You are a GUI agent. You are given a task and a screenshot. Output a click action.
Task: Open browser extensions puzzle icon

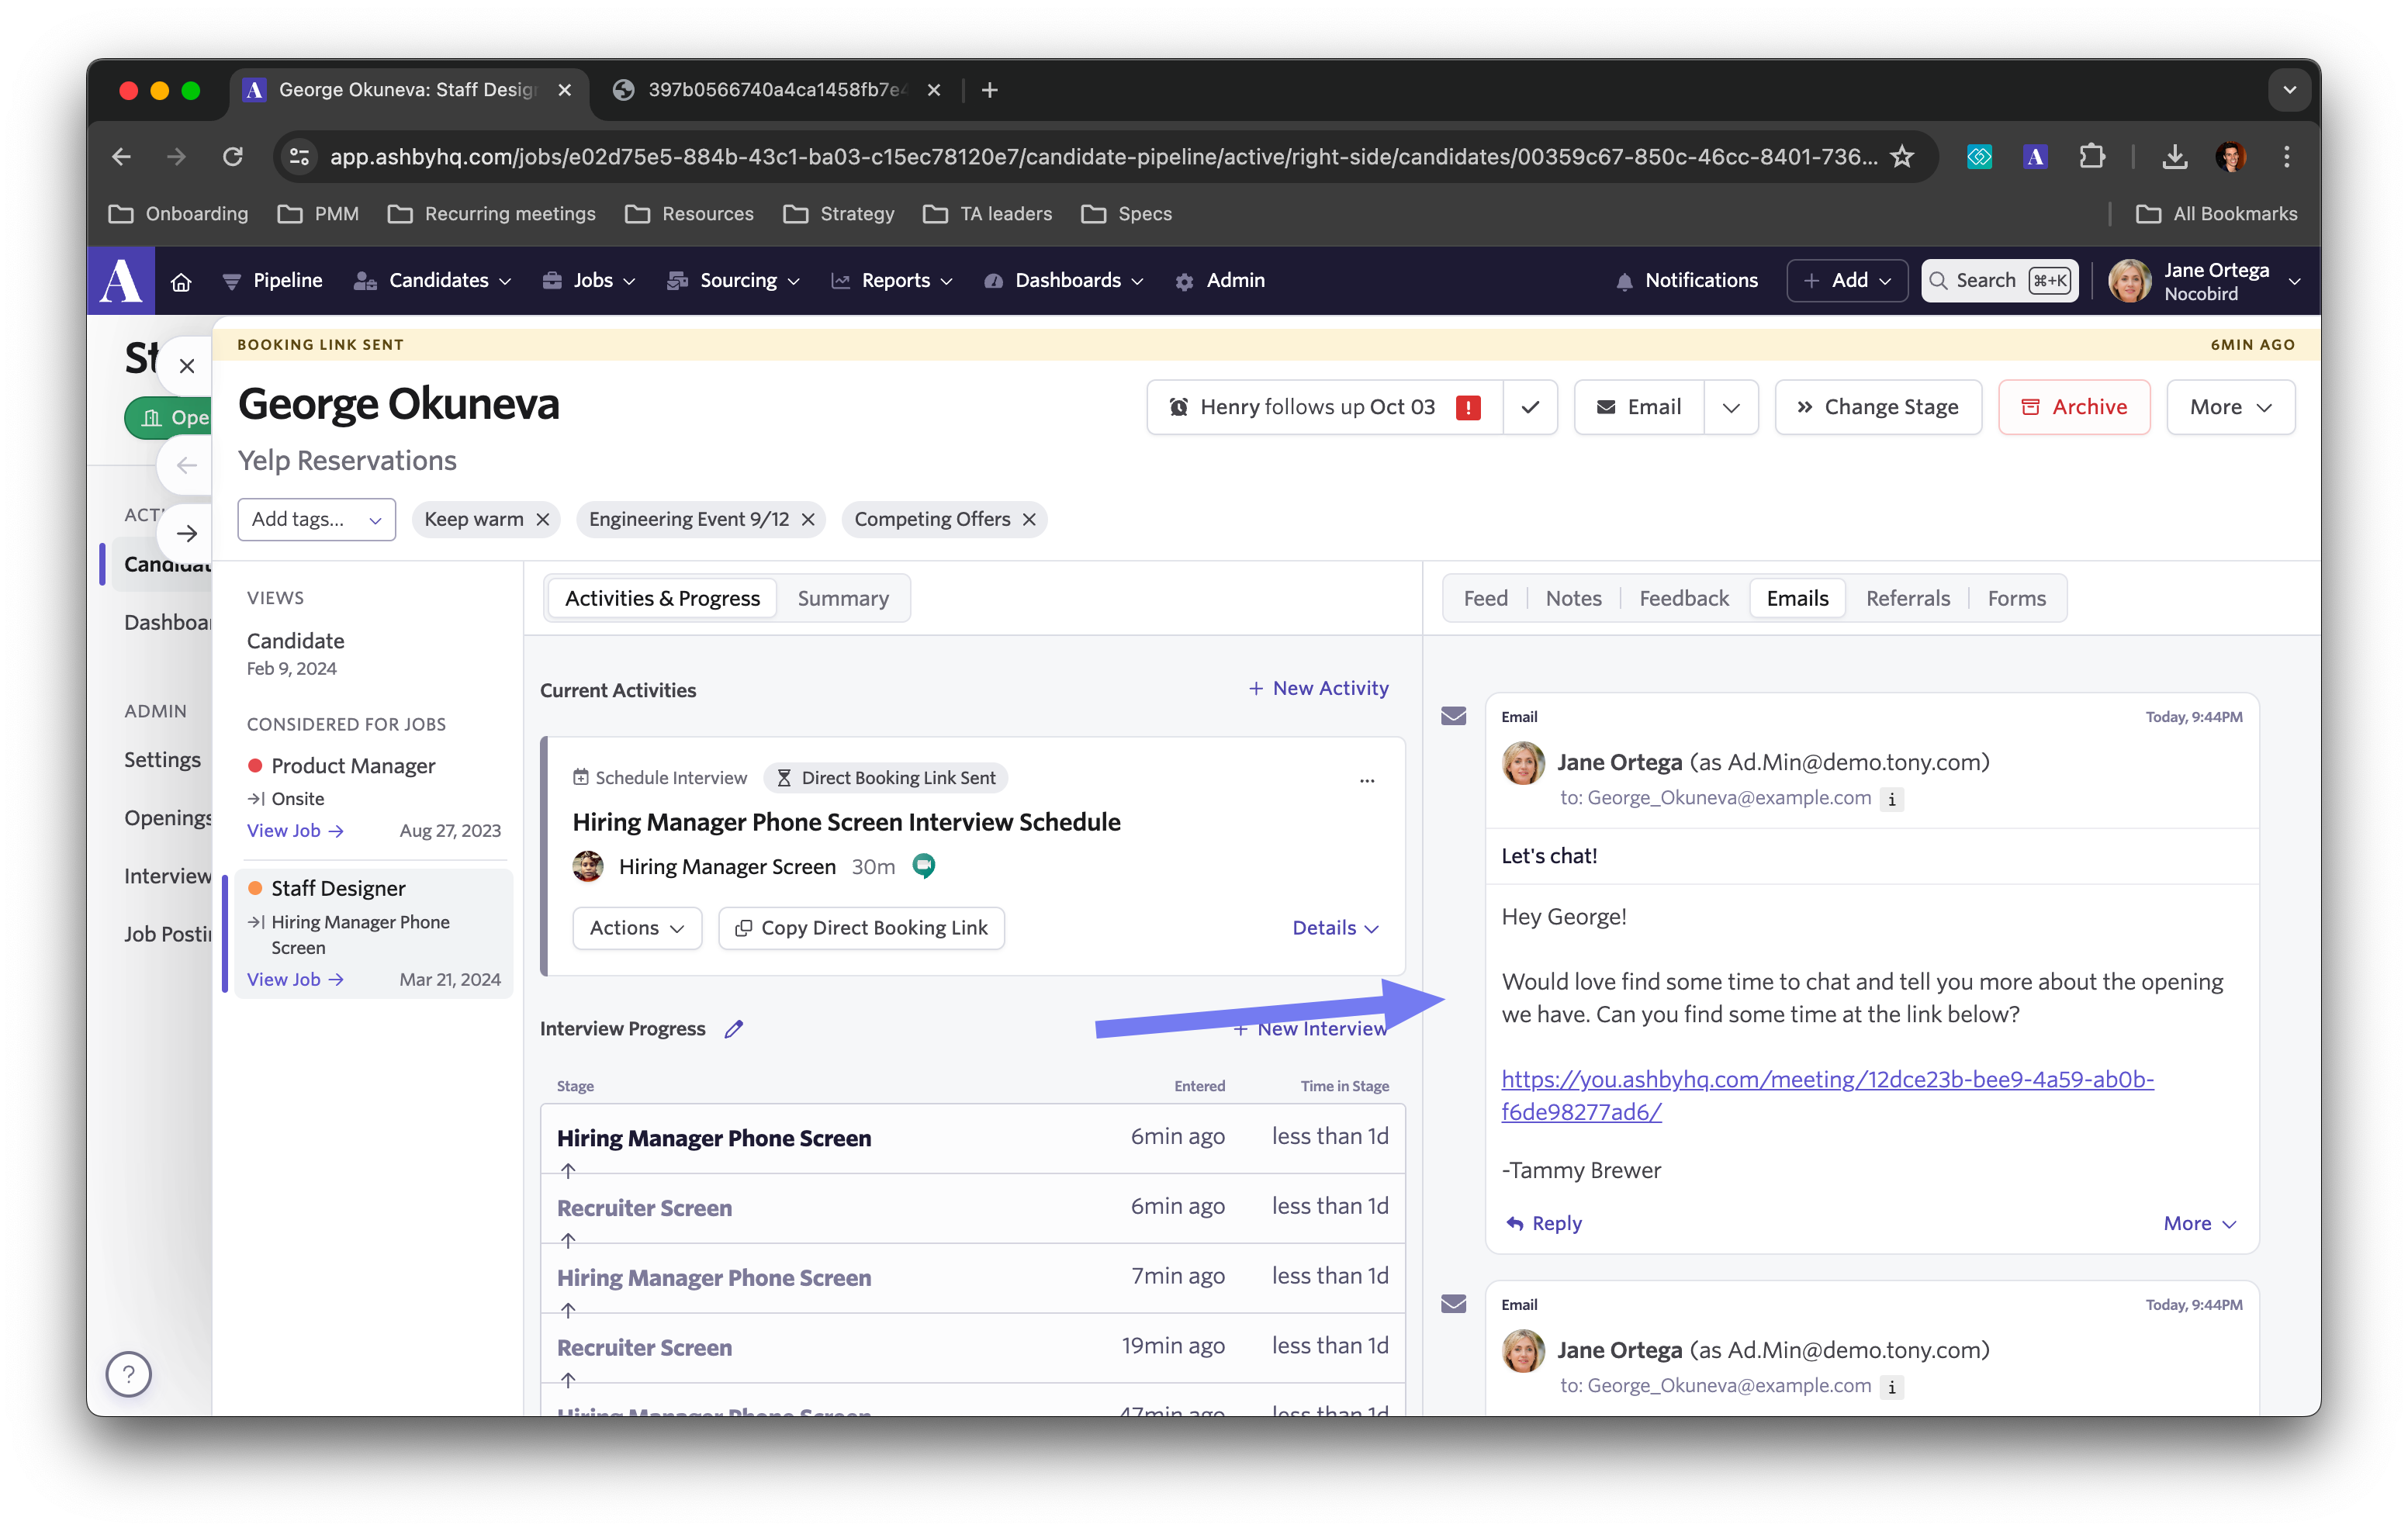tap(2091, 157)
